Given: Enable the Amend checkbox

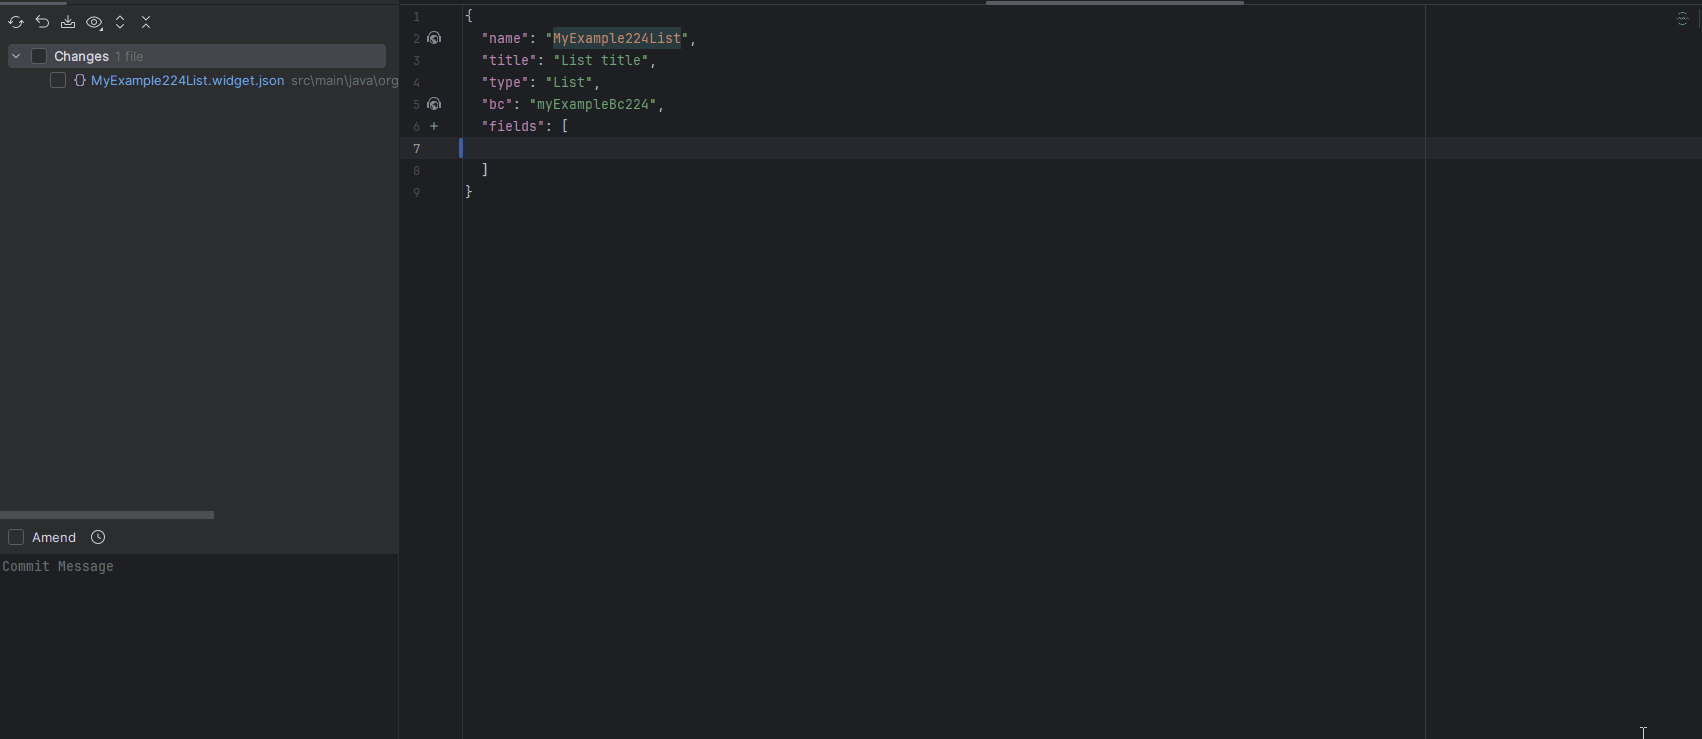Looking at the screenshot, I should tap(16, 537).
